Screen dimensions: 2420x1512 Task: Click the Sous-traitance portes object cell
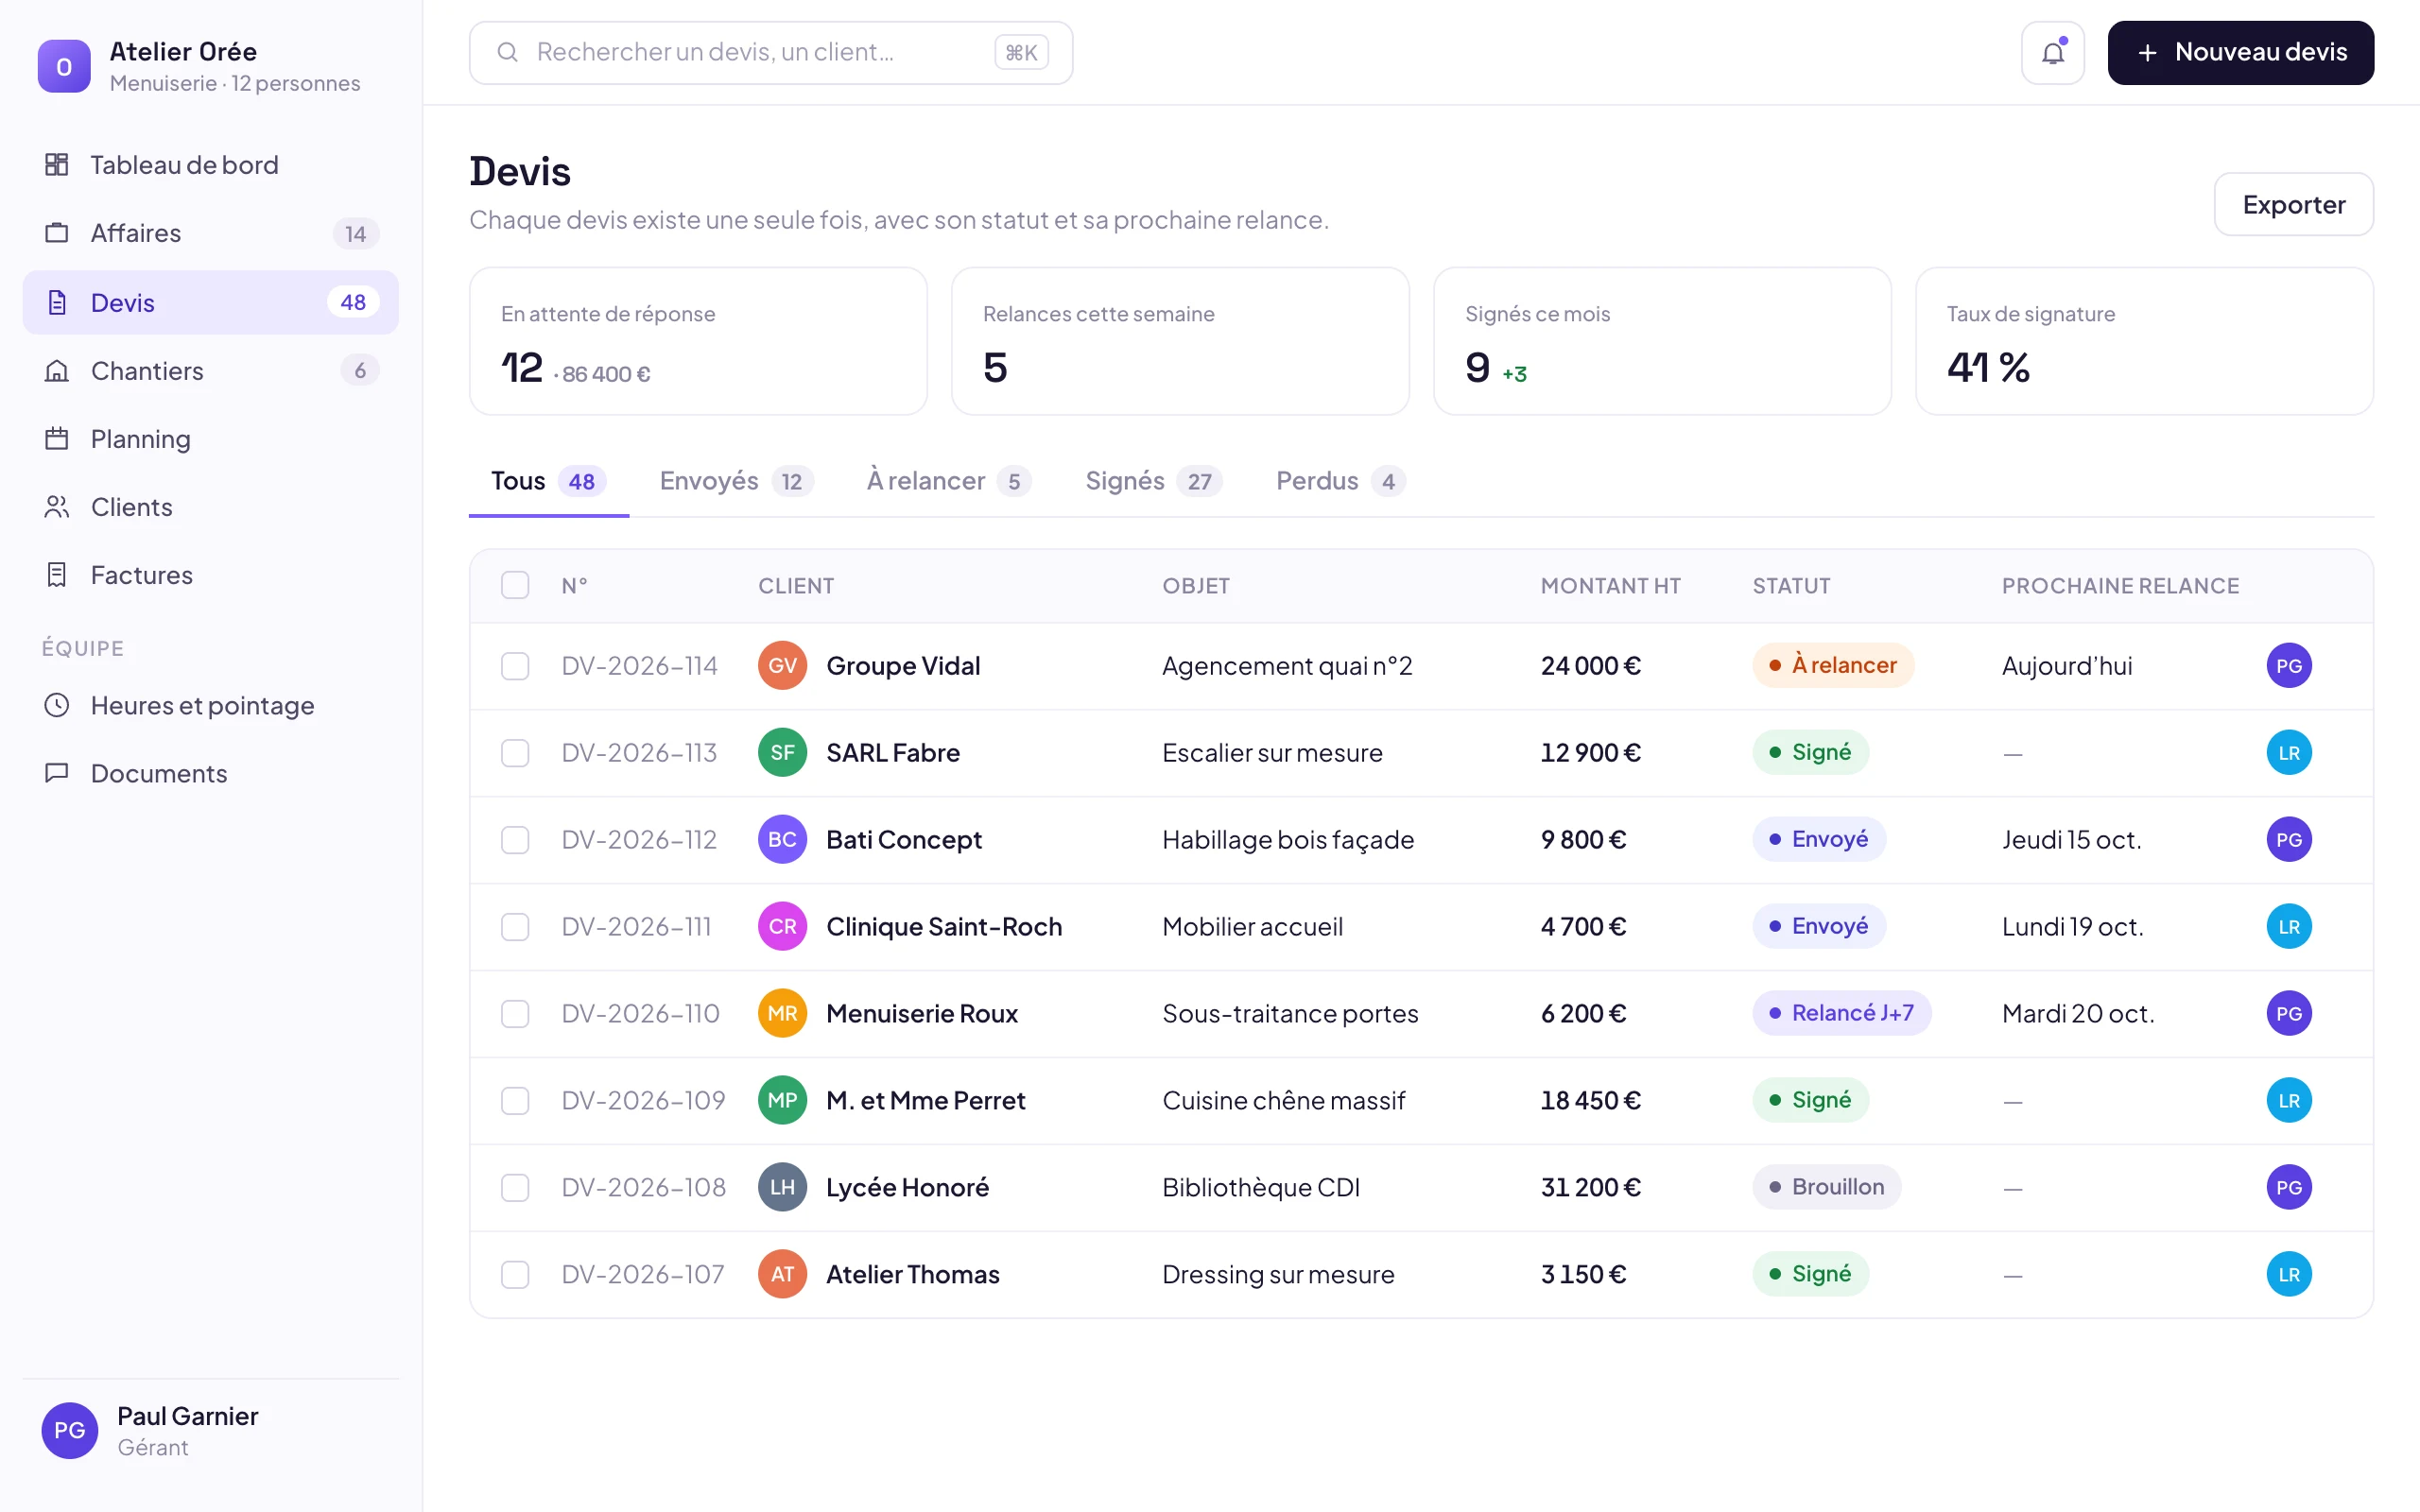(1290, 1014)
